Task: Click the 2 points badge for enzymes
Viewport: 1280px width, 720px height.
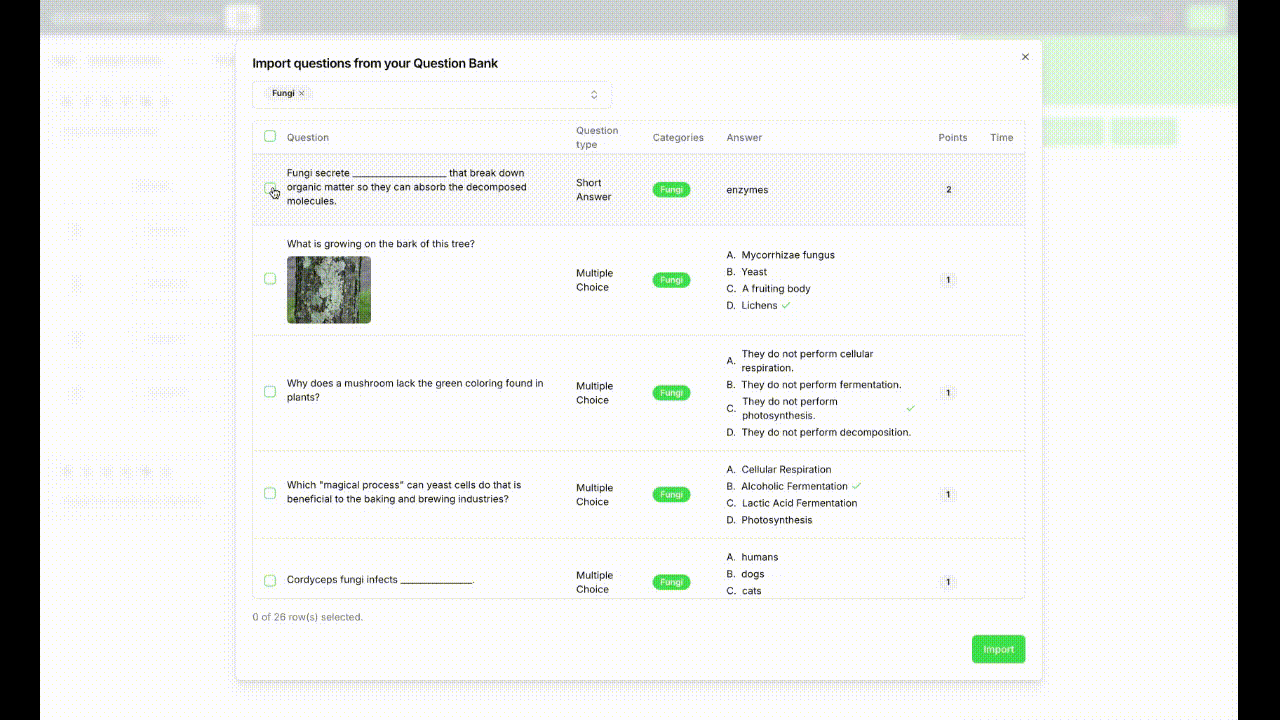Action: 948,189
